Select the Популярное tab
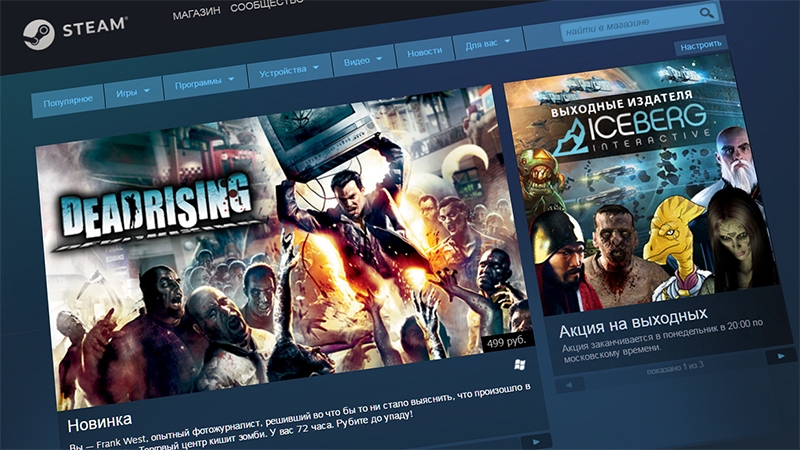The width and height of the screenshot is (800, 450). point(68,101)
